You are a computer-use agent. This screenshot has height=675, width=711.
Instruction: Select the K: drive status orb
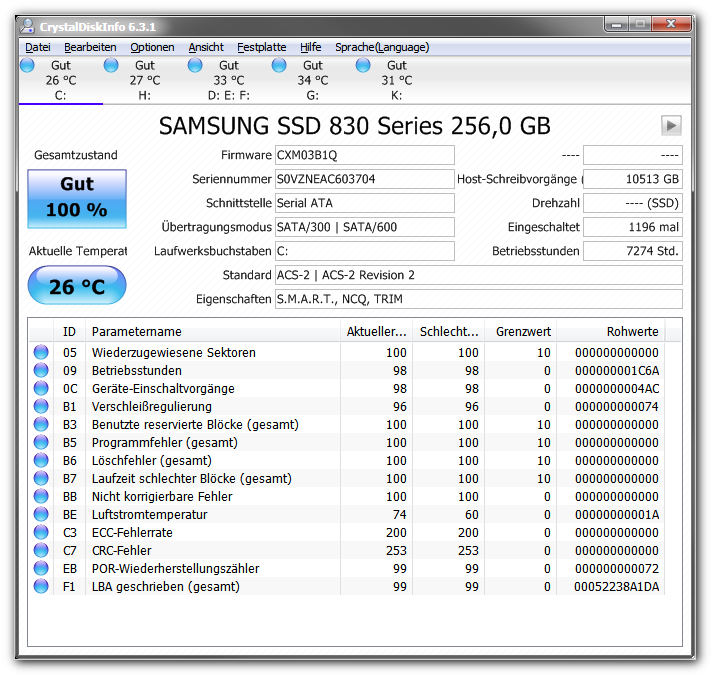click(x=363, y=65)
